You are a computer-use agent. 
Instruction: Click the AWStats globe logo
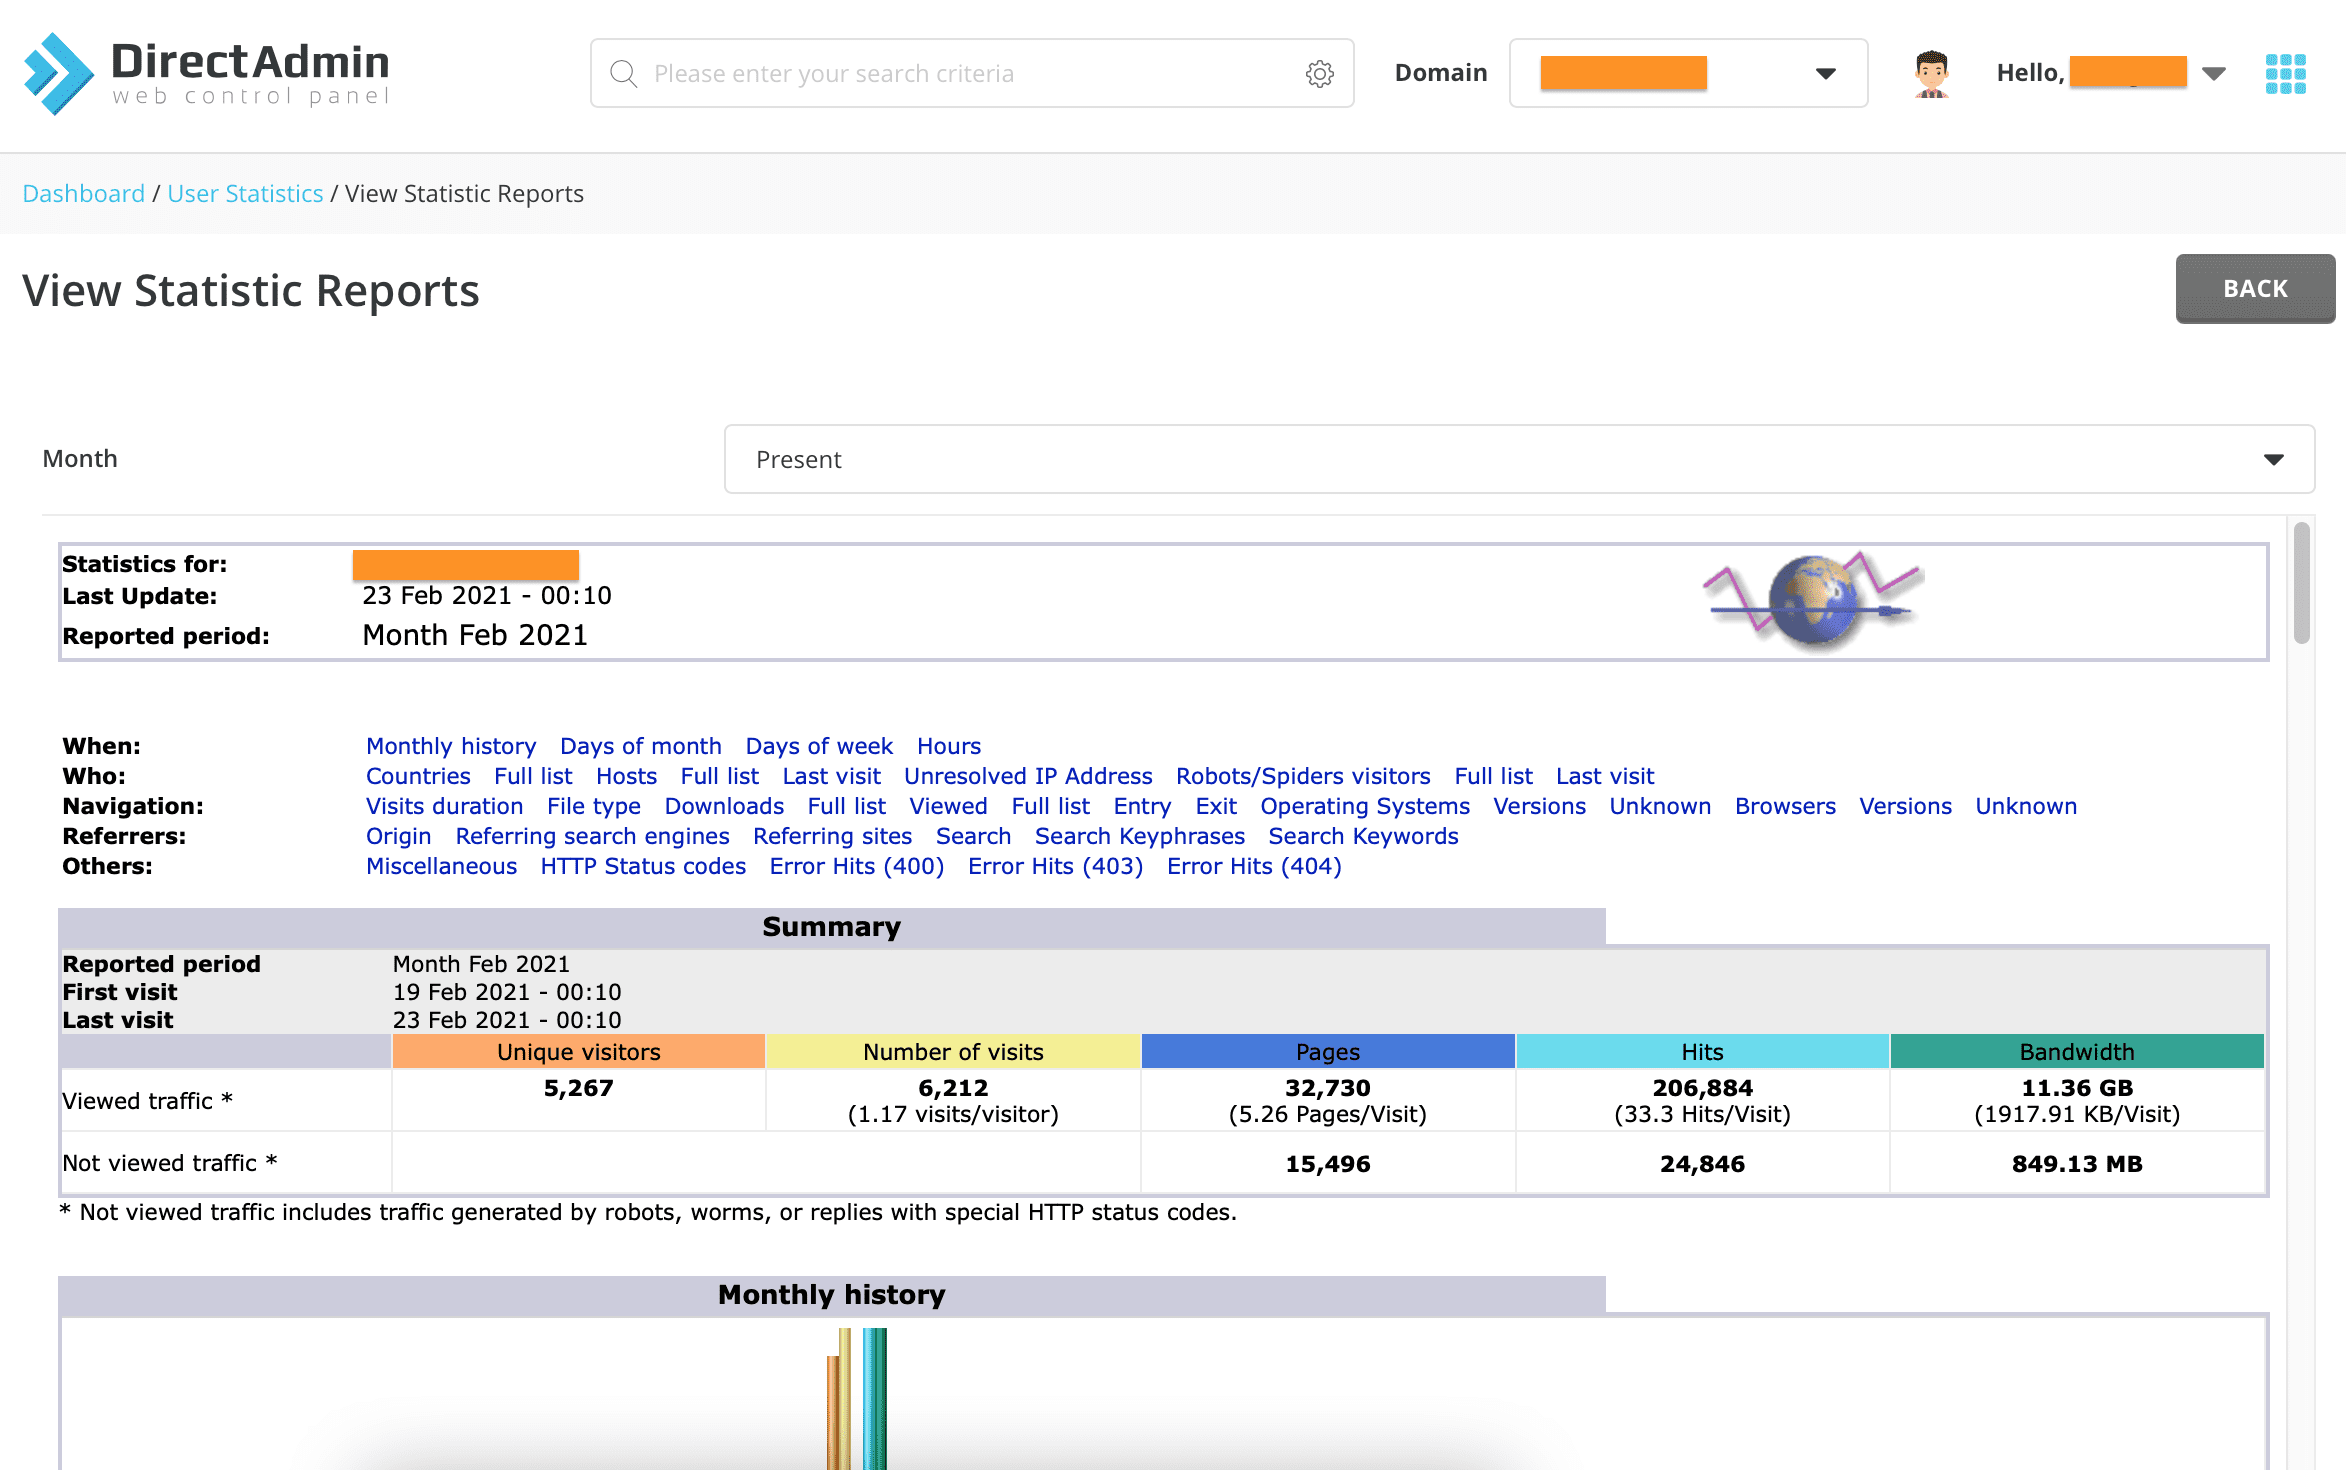tap(1813, 600)
